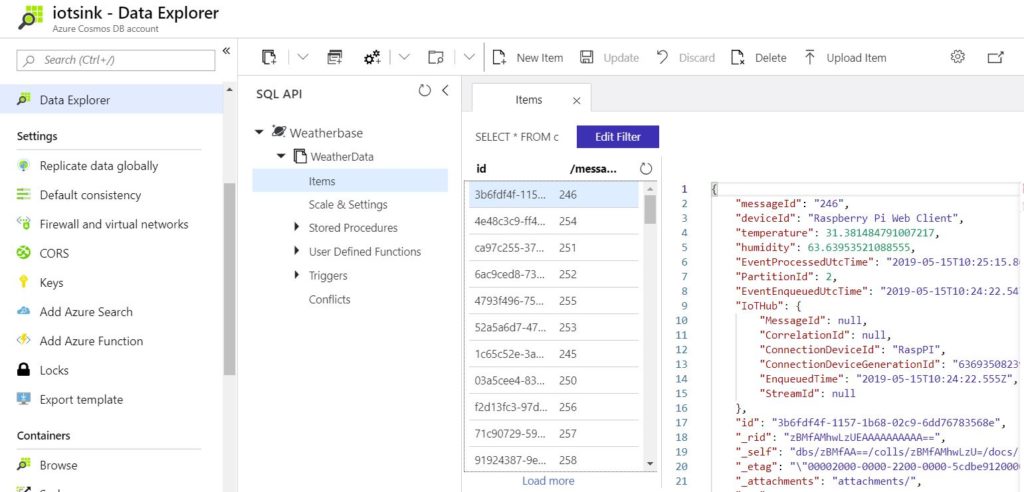Open the Stored Procedure dropdown arrow
Image resolution: width=1024 pixels, height=492 pixels.
click(x=404, y=57)
